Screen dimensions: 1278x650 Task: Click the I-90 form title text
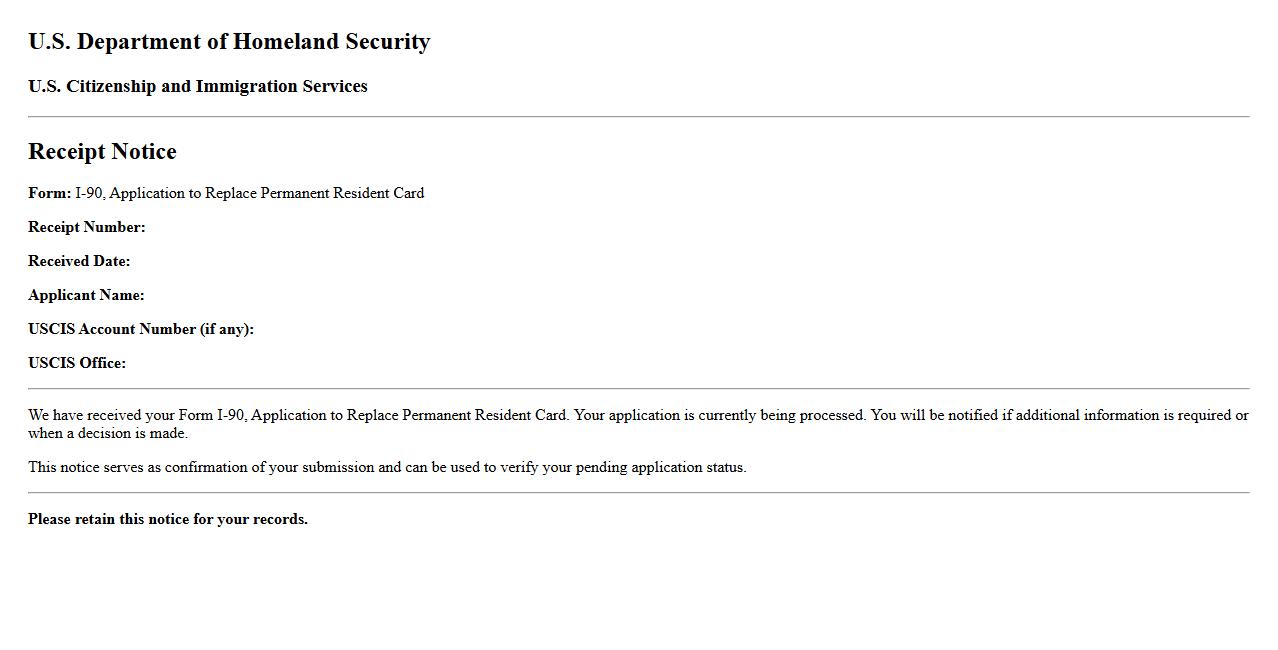coord(250,193)
